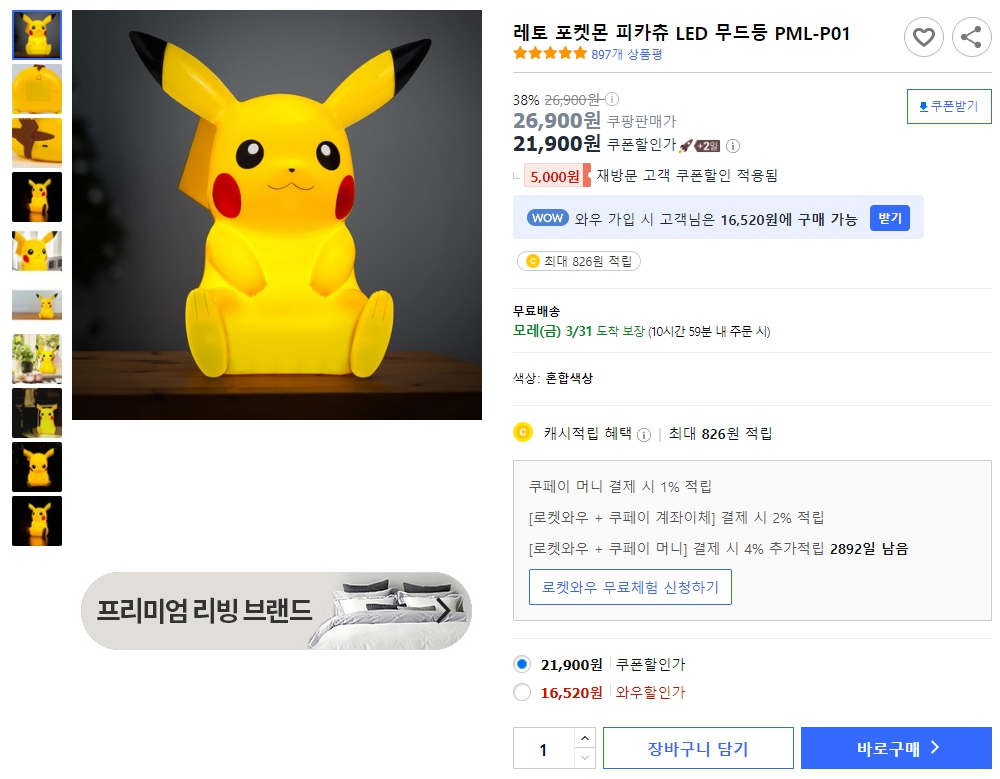Click the WOW badge in membership banner

(x=546, y=217)
